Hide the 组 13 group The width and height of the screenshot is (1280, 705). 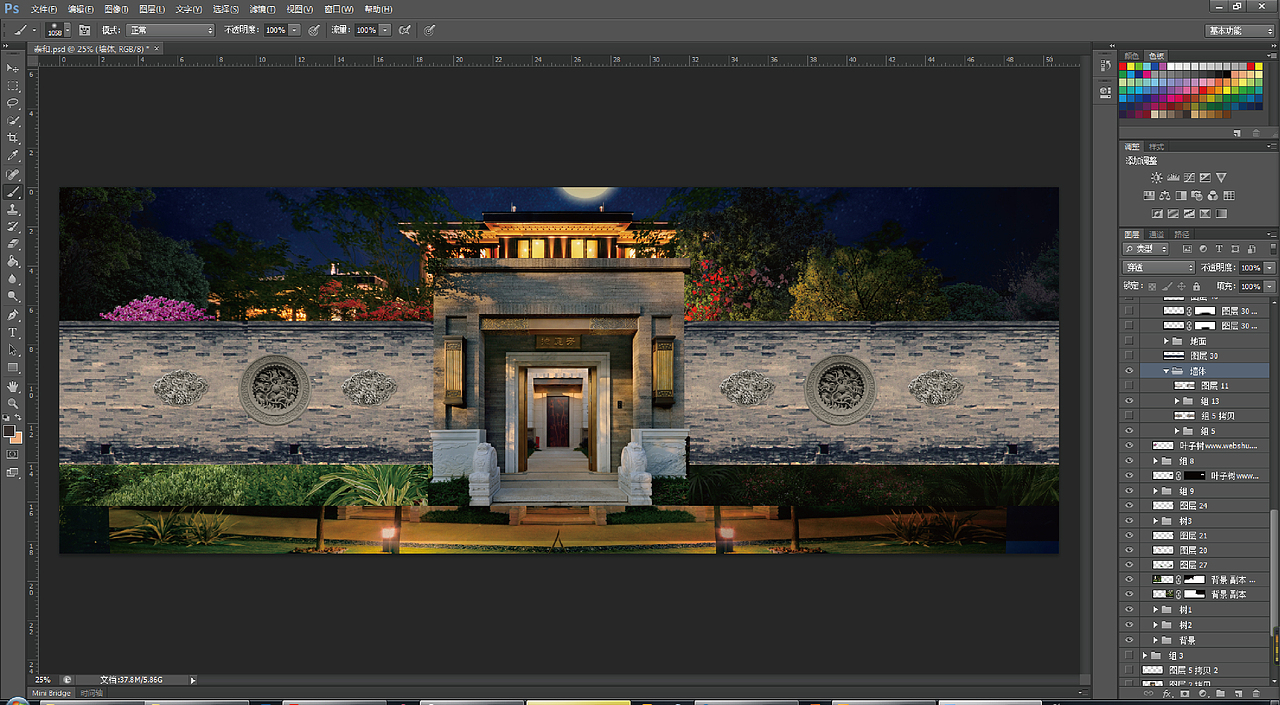(x=1129, y=401)
